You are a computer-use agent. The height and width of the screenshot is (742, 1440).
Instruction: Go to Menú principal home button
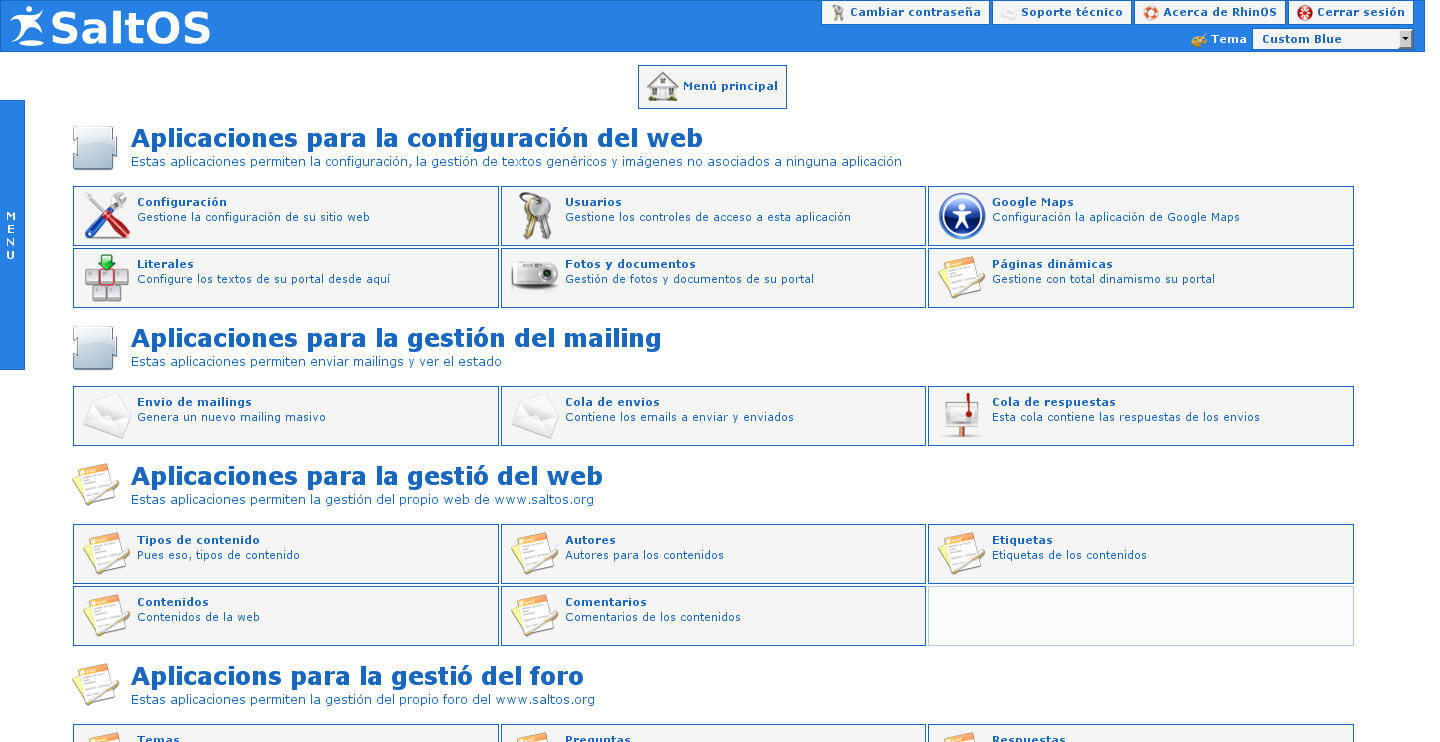coord(712,87)
